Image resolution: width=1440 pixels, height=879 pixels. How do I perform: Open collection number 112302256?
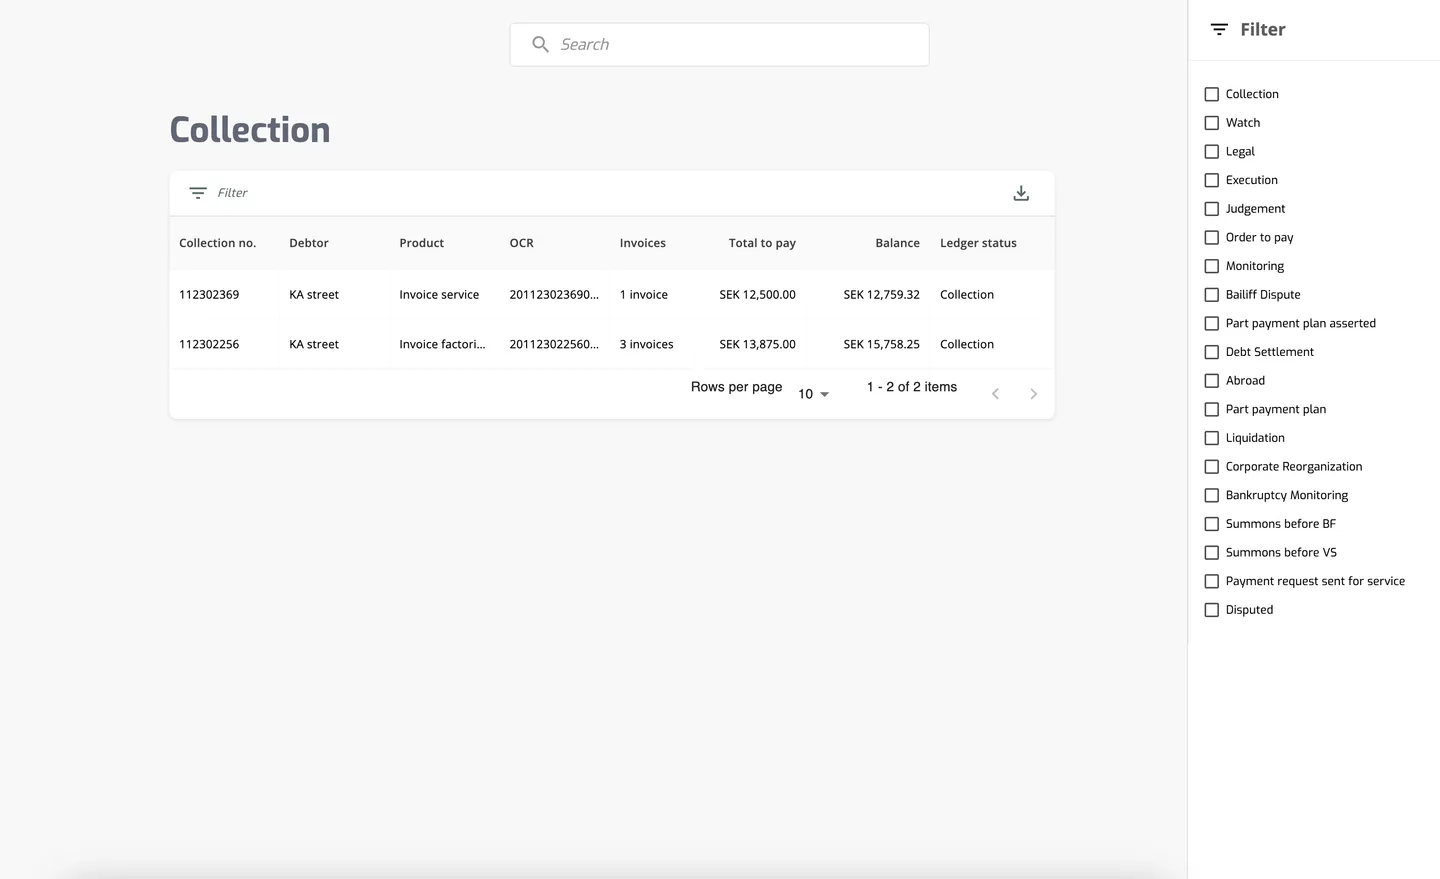209,344
